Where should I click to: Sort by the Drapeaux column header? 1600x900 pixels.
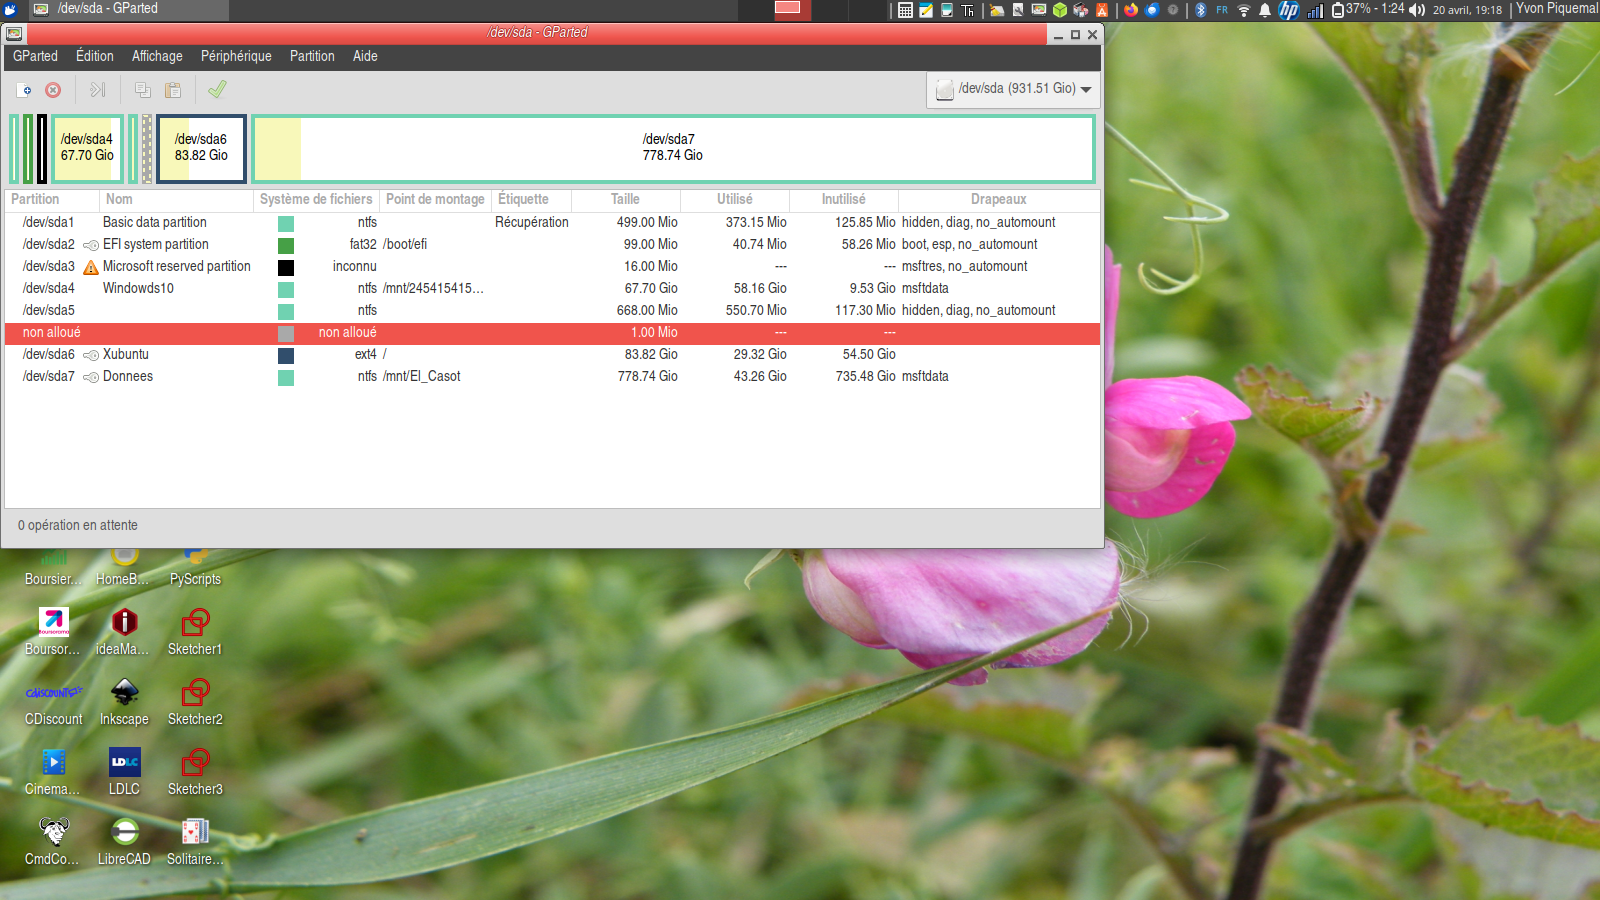click(x=998, y=200)
